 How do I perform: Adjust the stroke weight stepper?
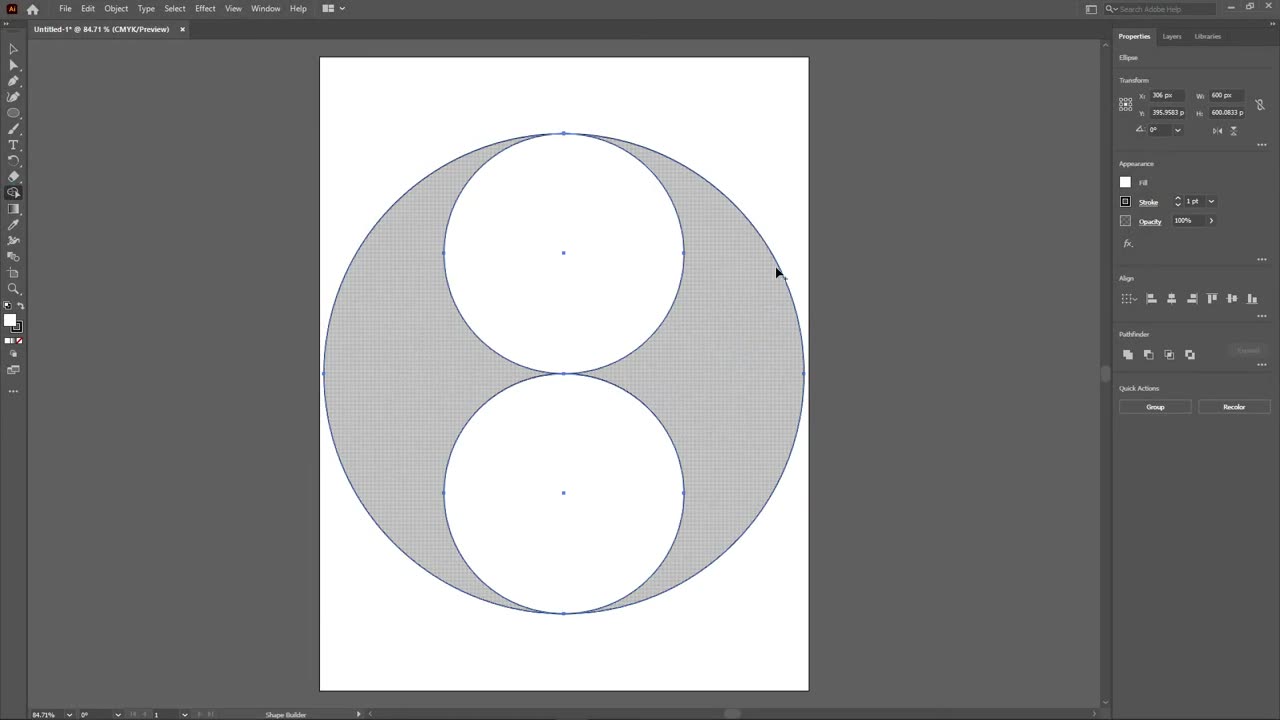click(1178, 202)
